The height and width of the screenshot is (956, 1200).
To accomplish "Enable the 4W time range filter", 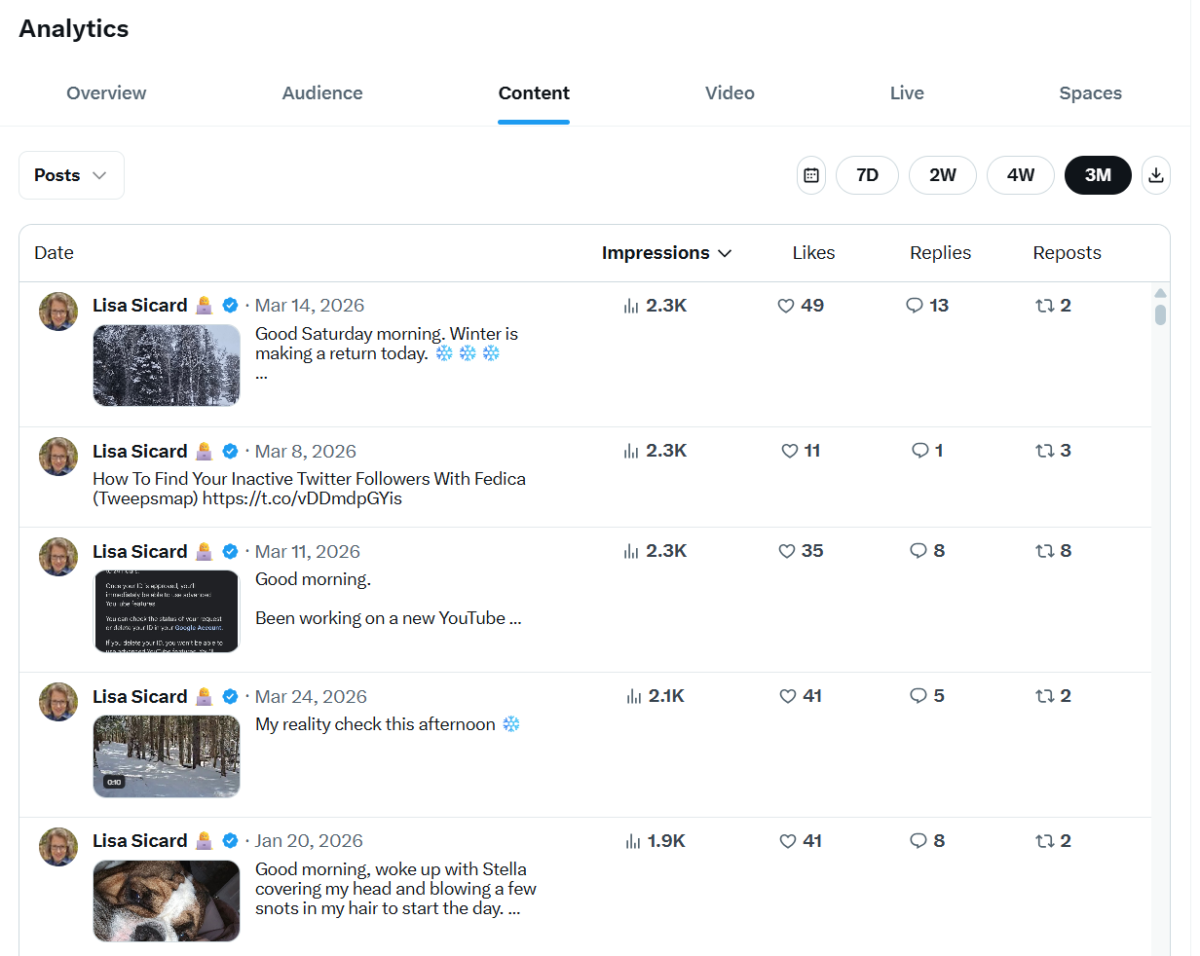I will click(x=1020, y=175).
